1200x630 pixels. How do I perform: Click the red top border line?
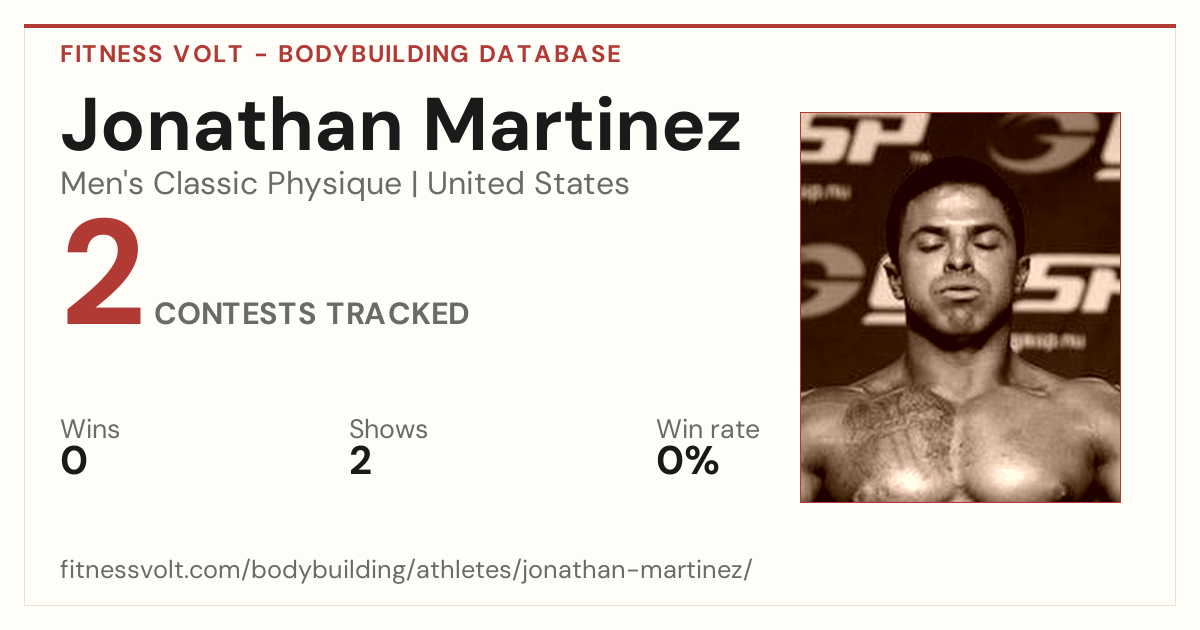pyautogui.click(x=600, y=26)
